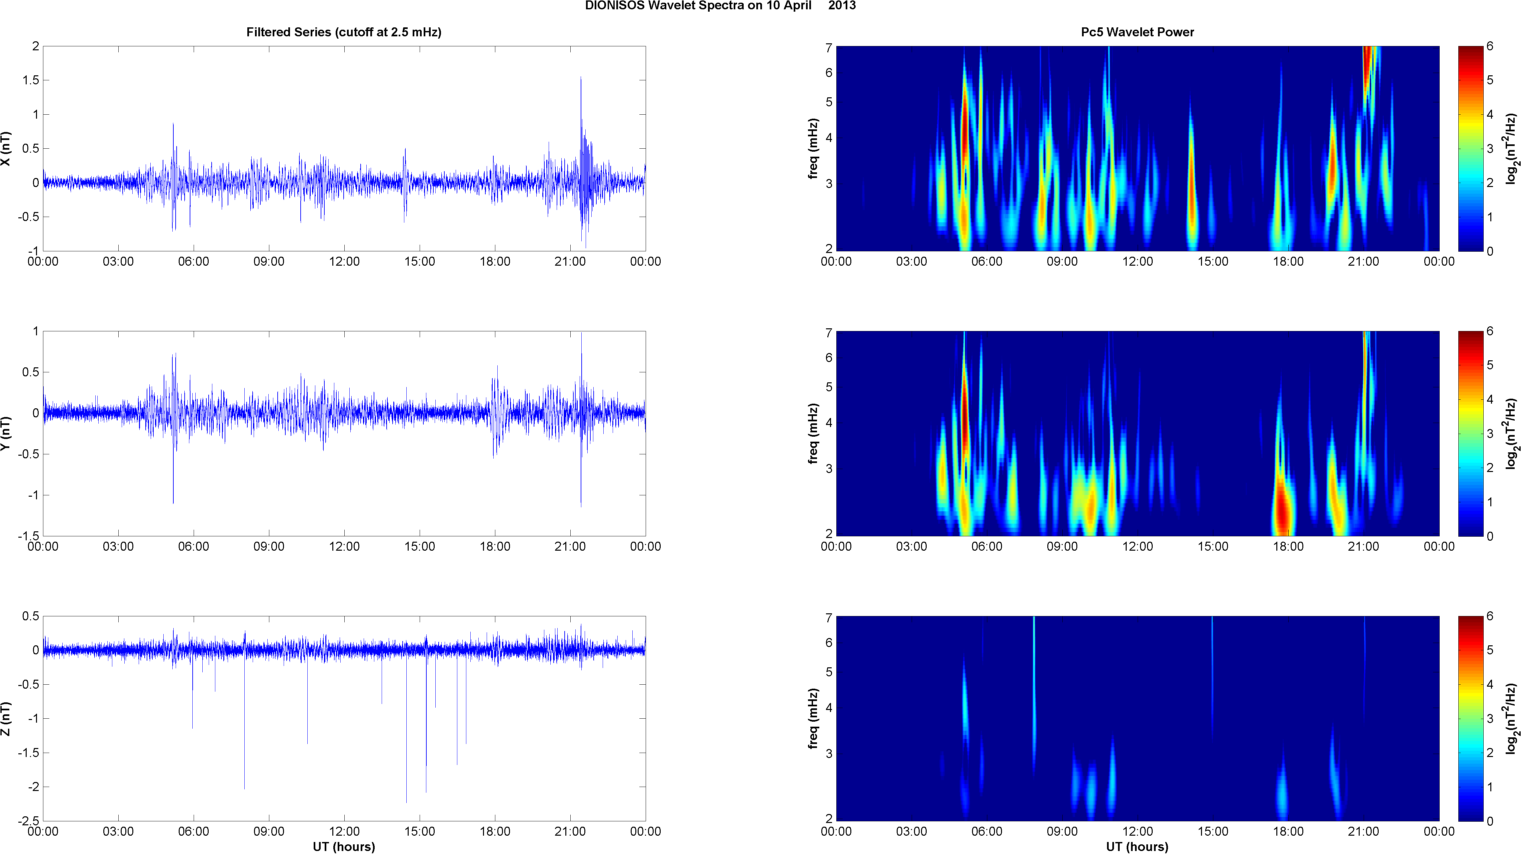
Task: Click the Y-component filtered time series plot
Action: point(344,434)
